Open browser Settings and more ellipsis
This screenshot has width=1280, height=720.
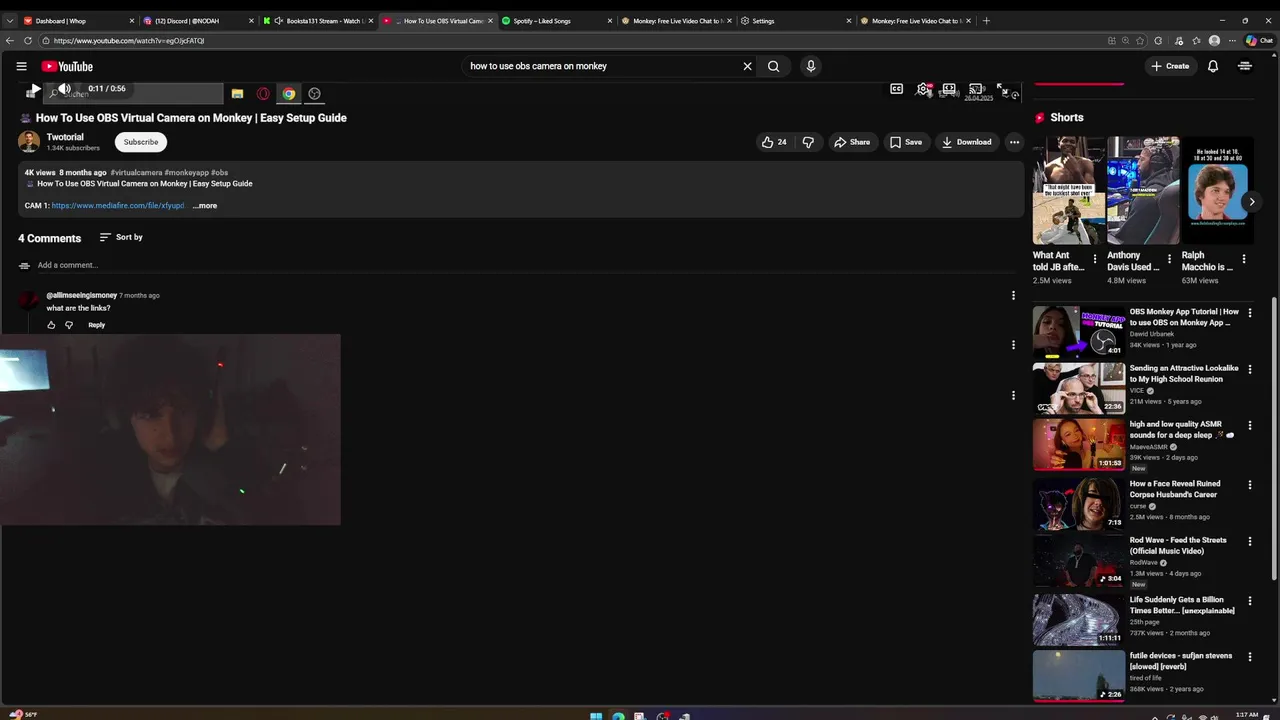coord(1232,41)
